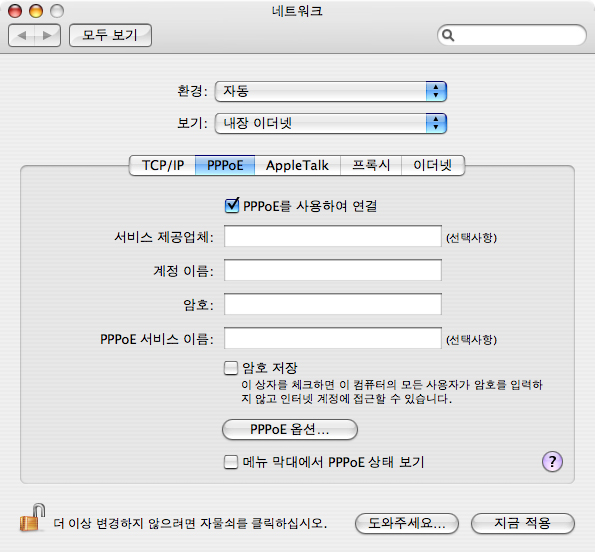Select the 이더넷 tab

[x=433, y=165]
